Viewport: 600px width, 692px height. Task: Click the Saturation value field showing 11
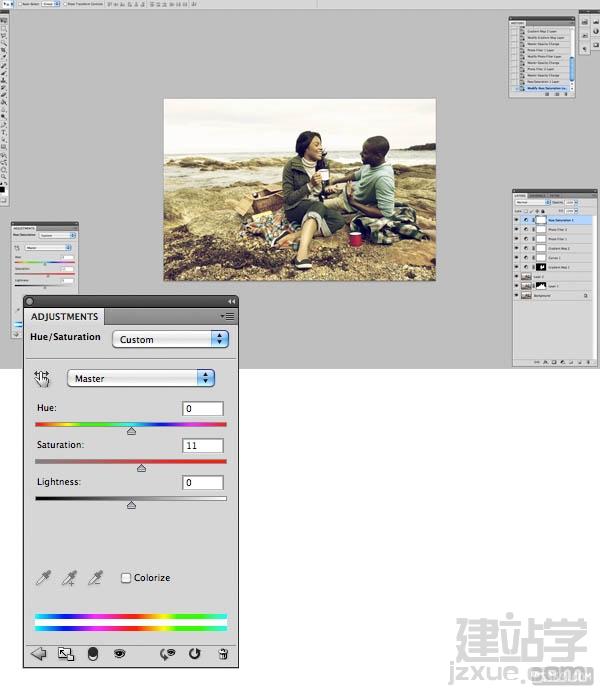(203, 445)
